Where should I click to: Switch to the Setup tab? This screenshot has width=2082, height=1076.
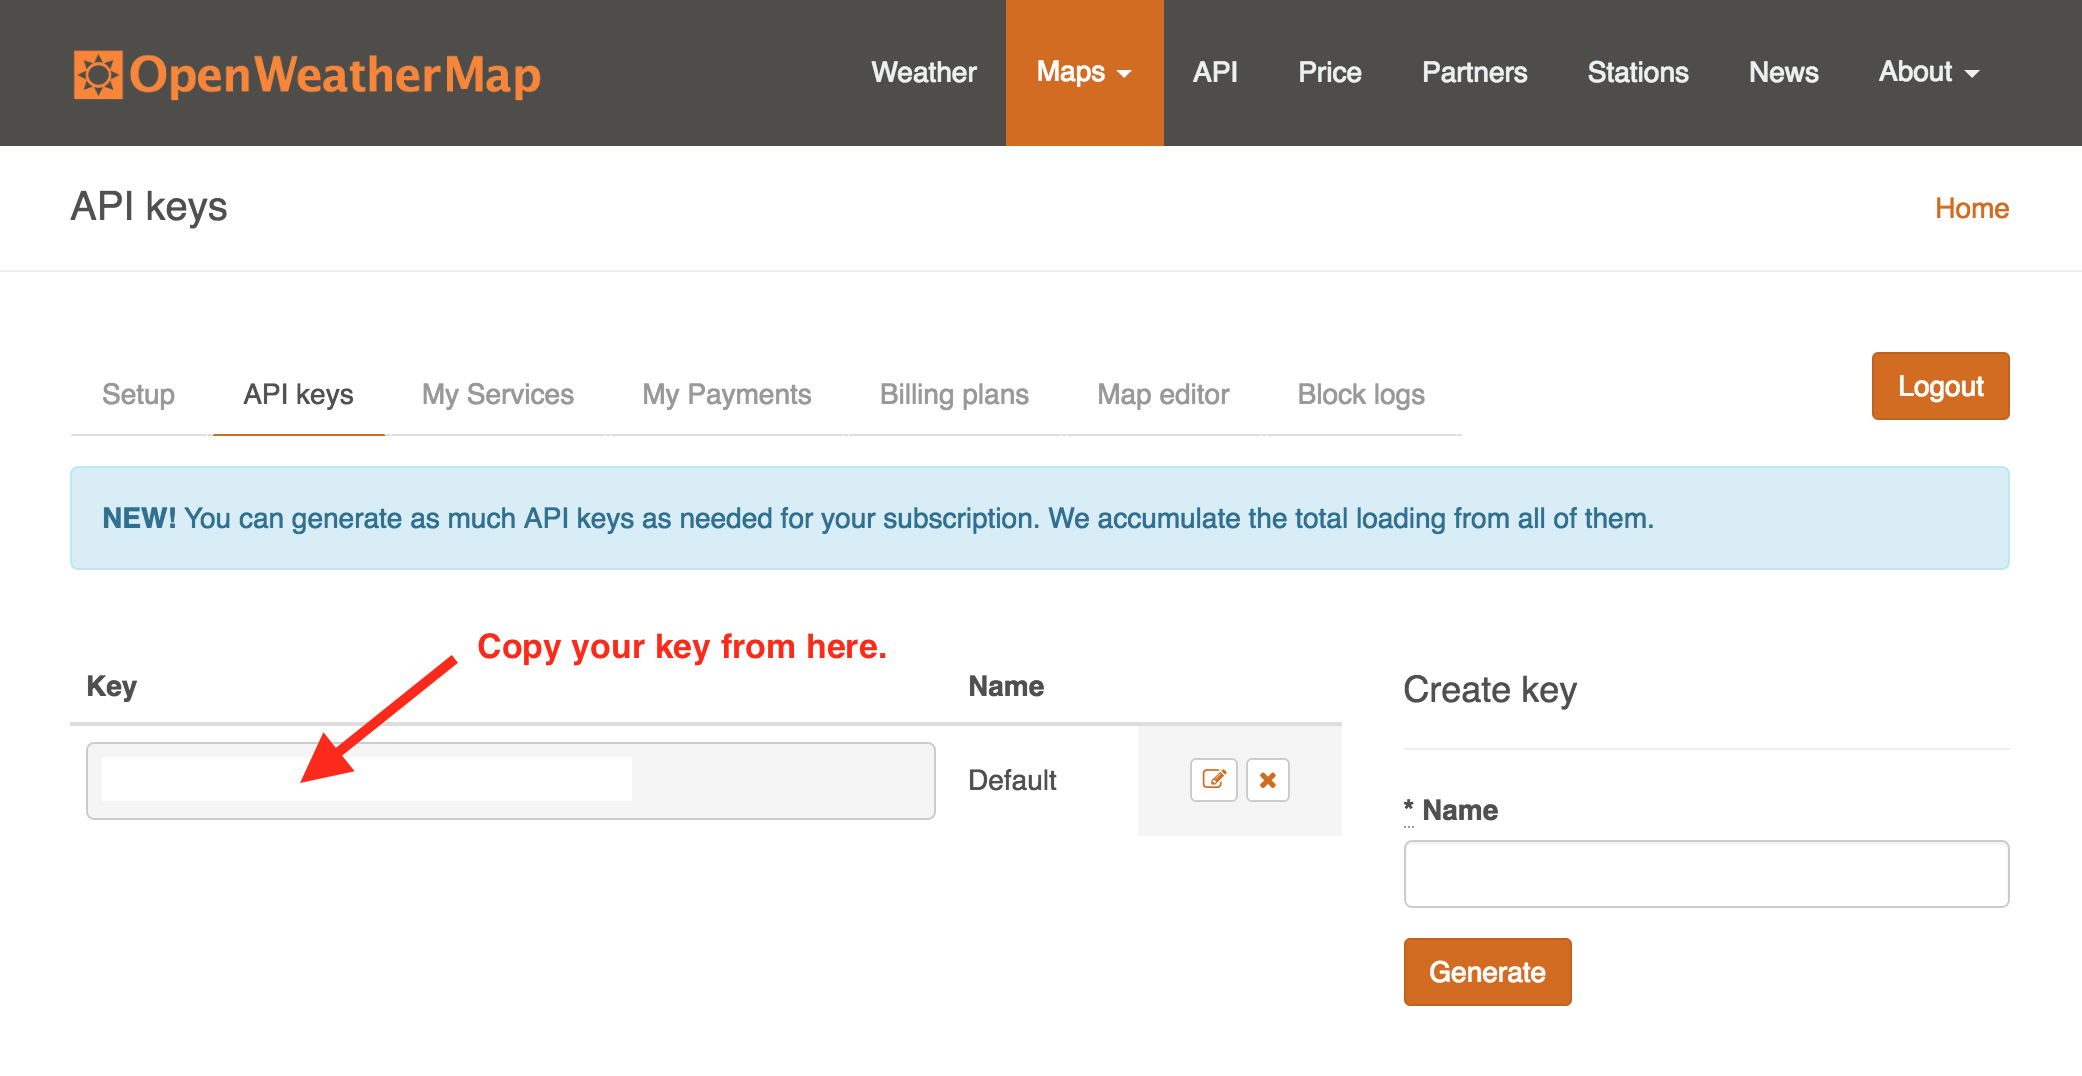click(139, 395)
